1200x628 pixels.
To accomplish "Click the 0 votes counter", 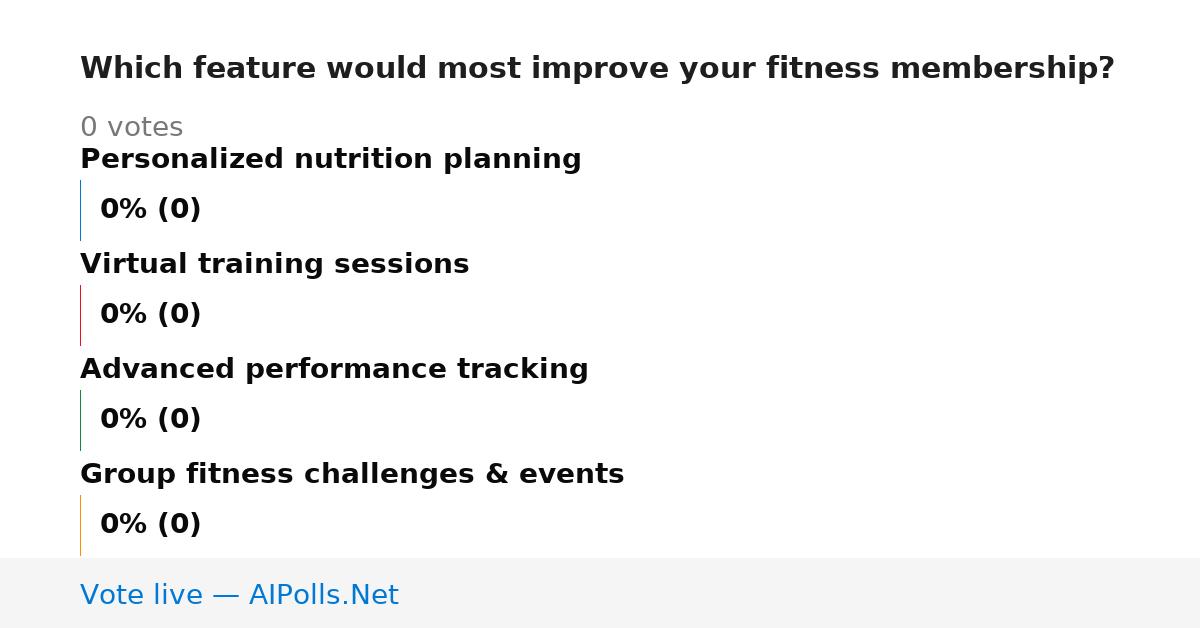I will coord(131,128).
